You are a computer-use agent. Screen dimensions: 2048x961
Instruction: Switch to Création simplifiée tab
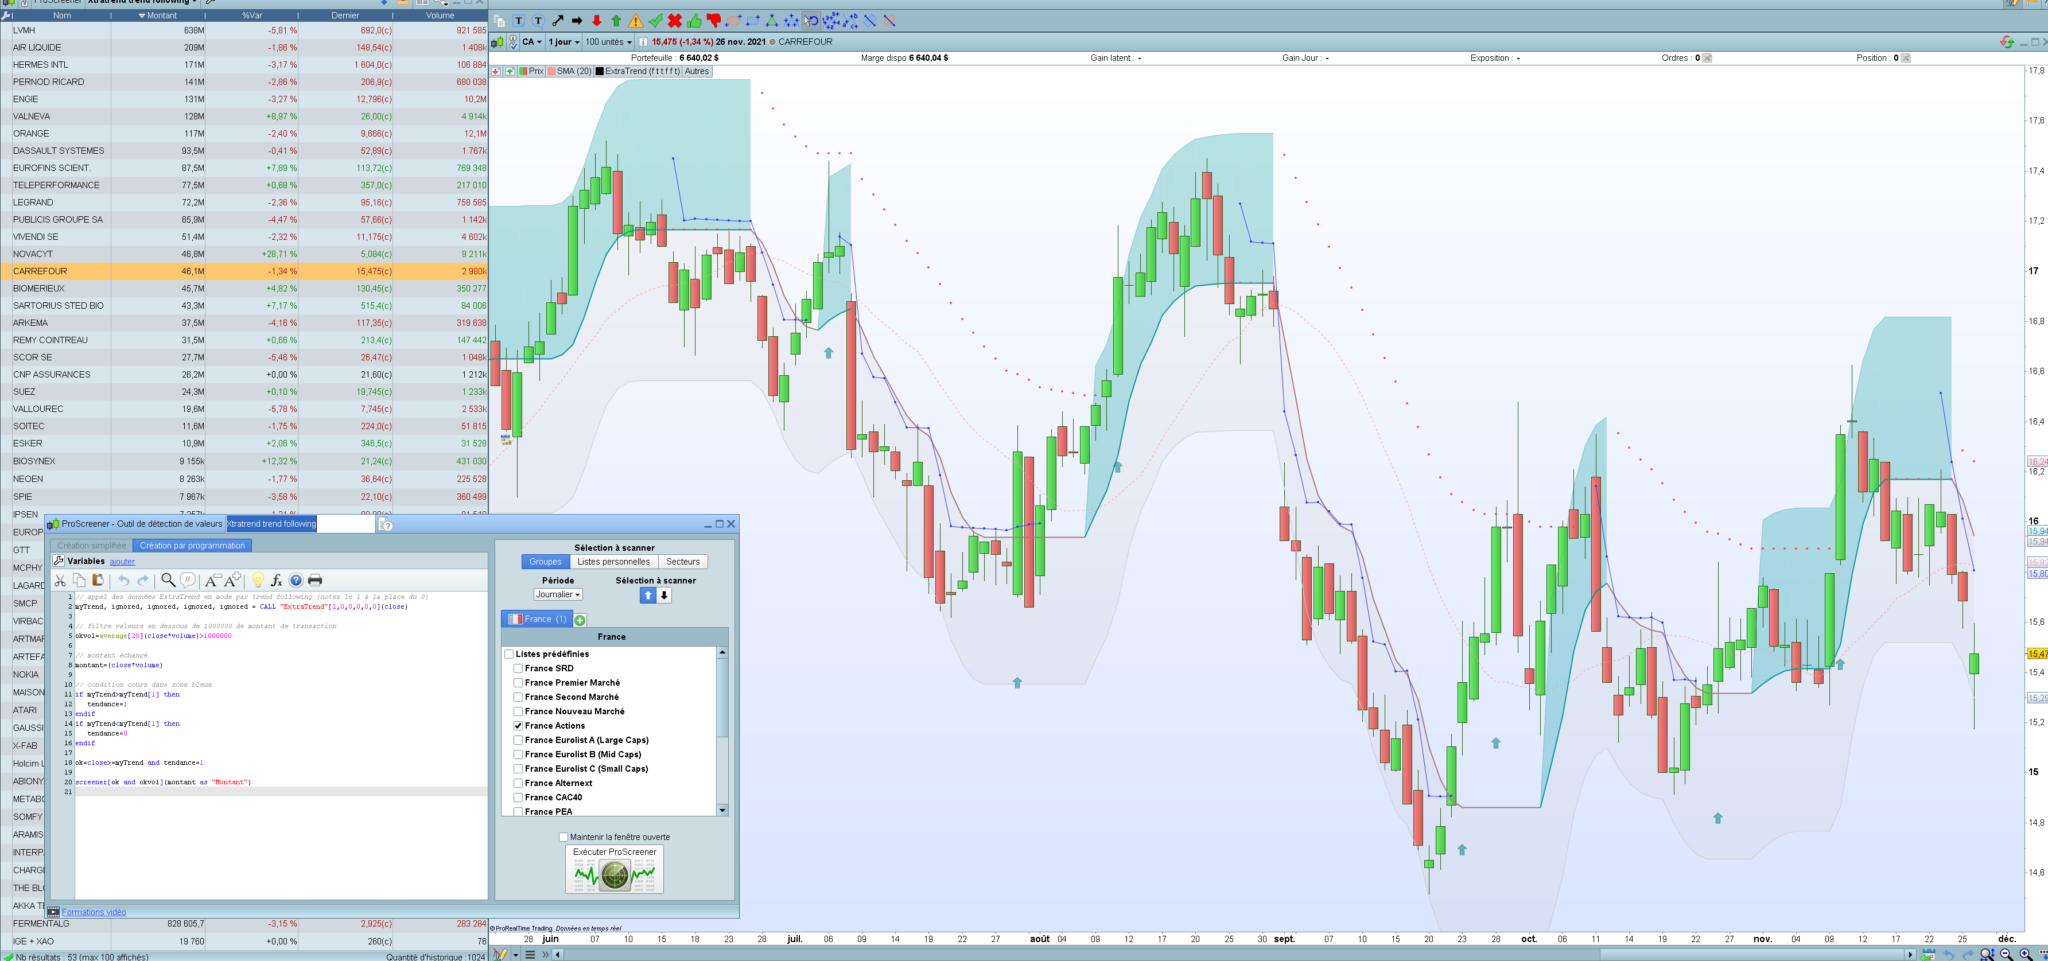(91, 546)
